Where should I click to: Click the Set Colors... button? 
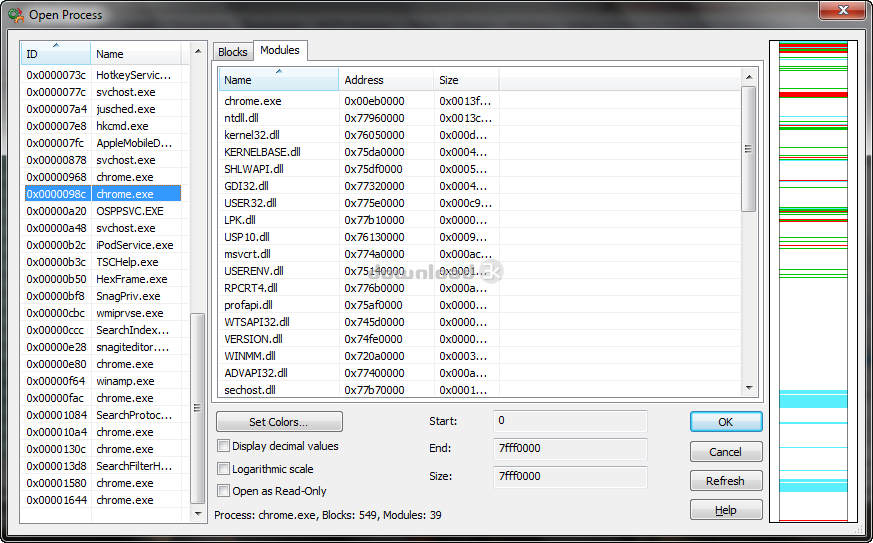click(x=279, y=422)
